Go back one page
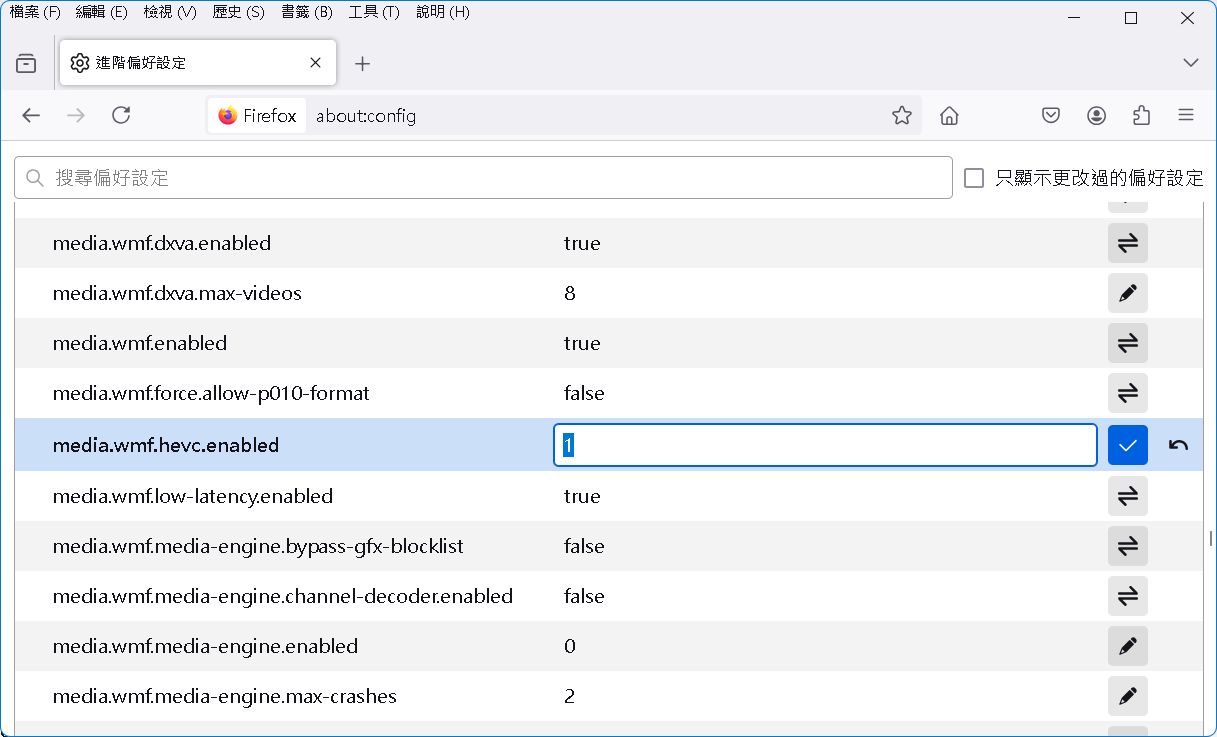Viewport: 1217px width, 737px height. point(31,115)
